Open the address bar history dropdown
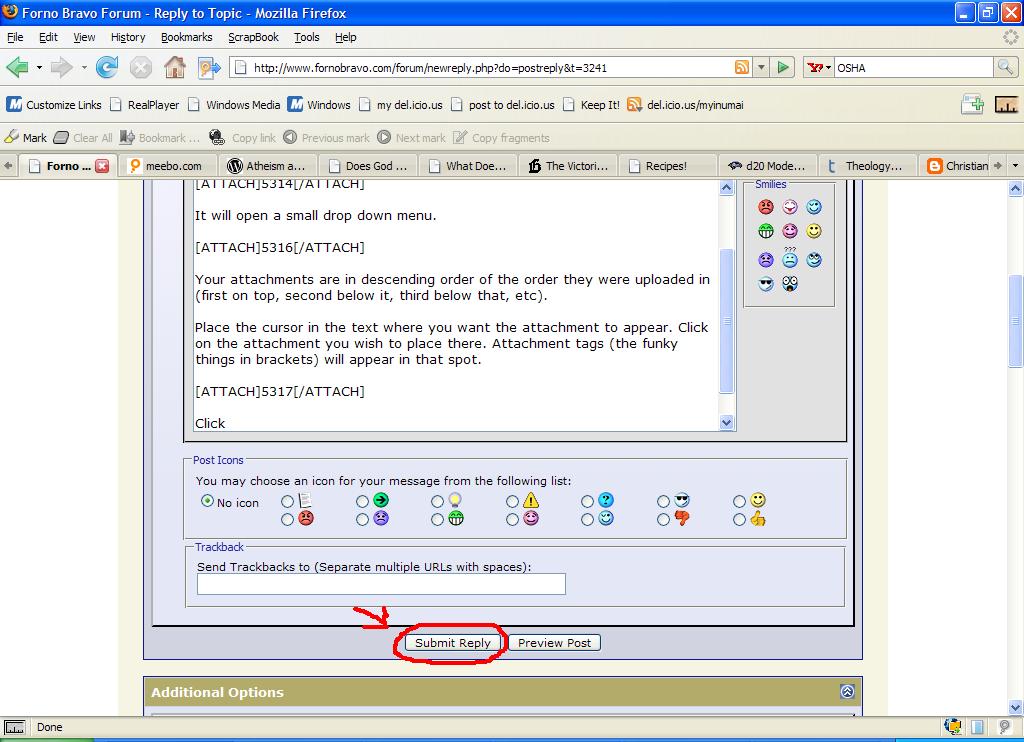The width and height of the screenshot is (1024, 742). (x=761, y=68)
